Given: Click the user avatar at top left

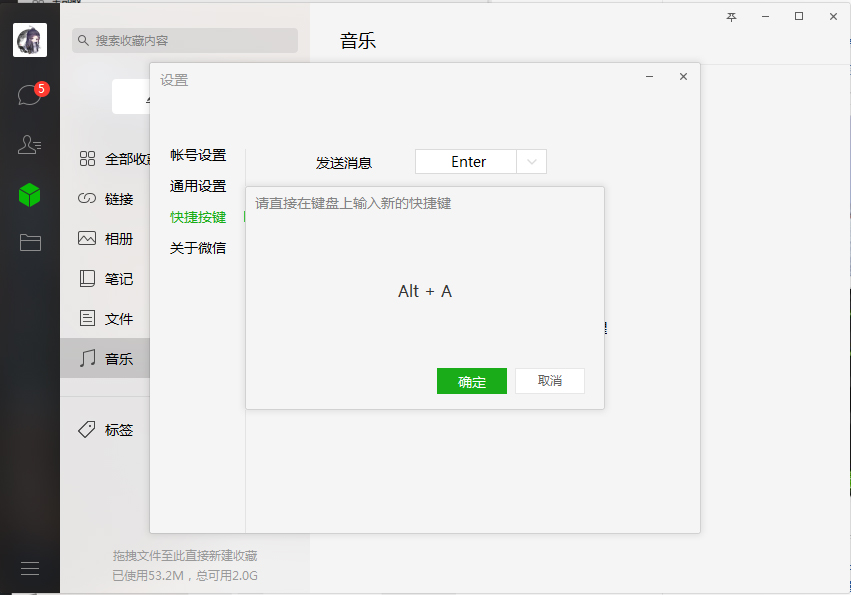Looking at the screenshot, I should 29,40.
